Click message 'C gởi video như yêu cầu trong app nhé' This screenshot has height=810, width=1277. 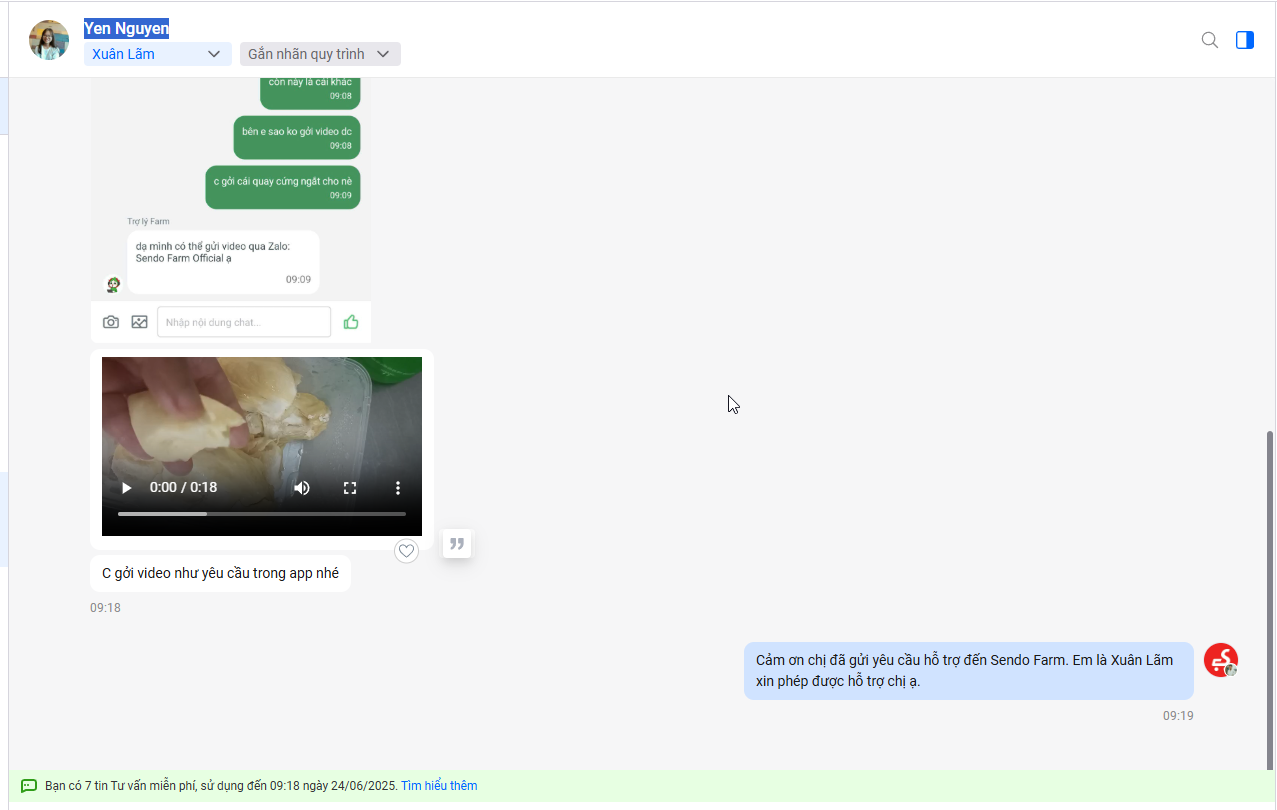[x=220, y=574]
